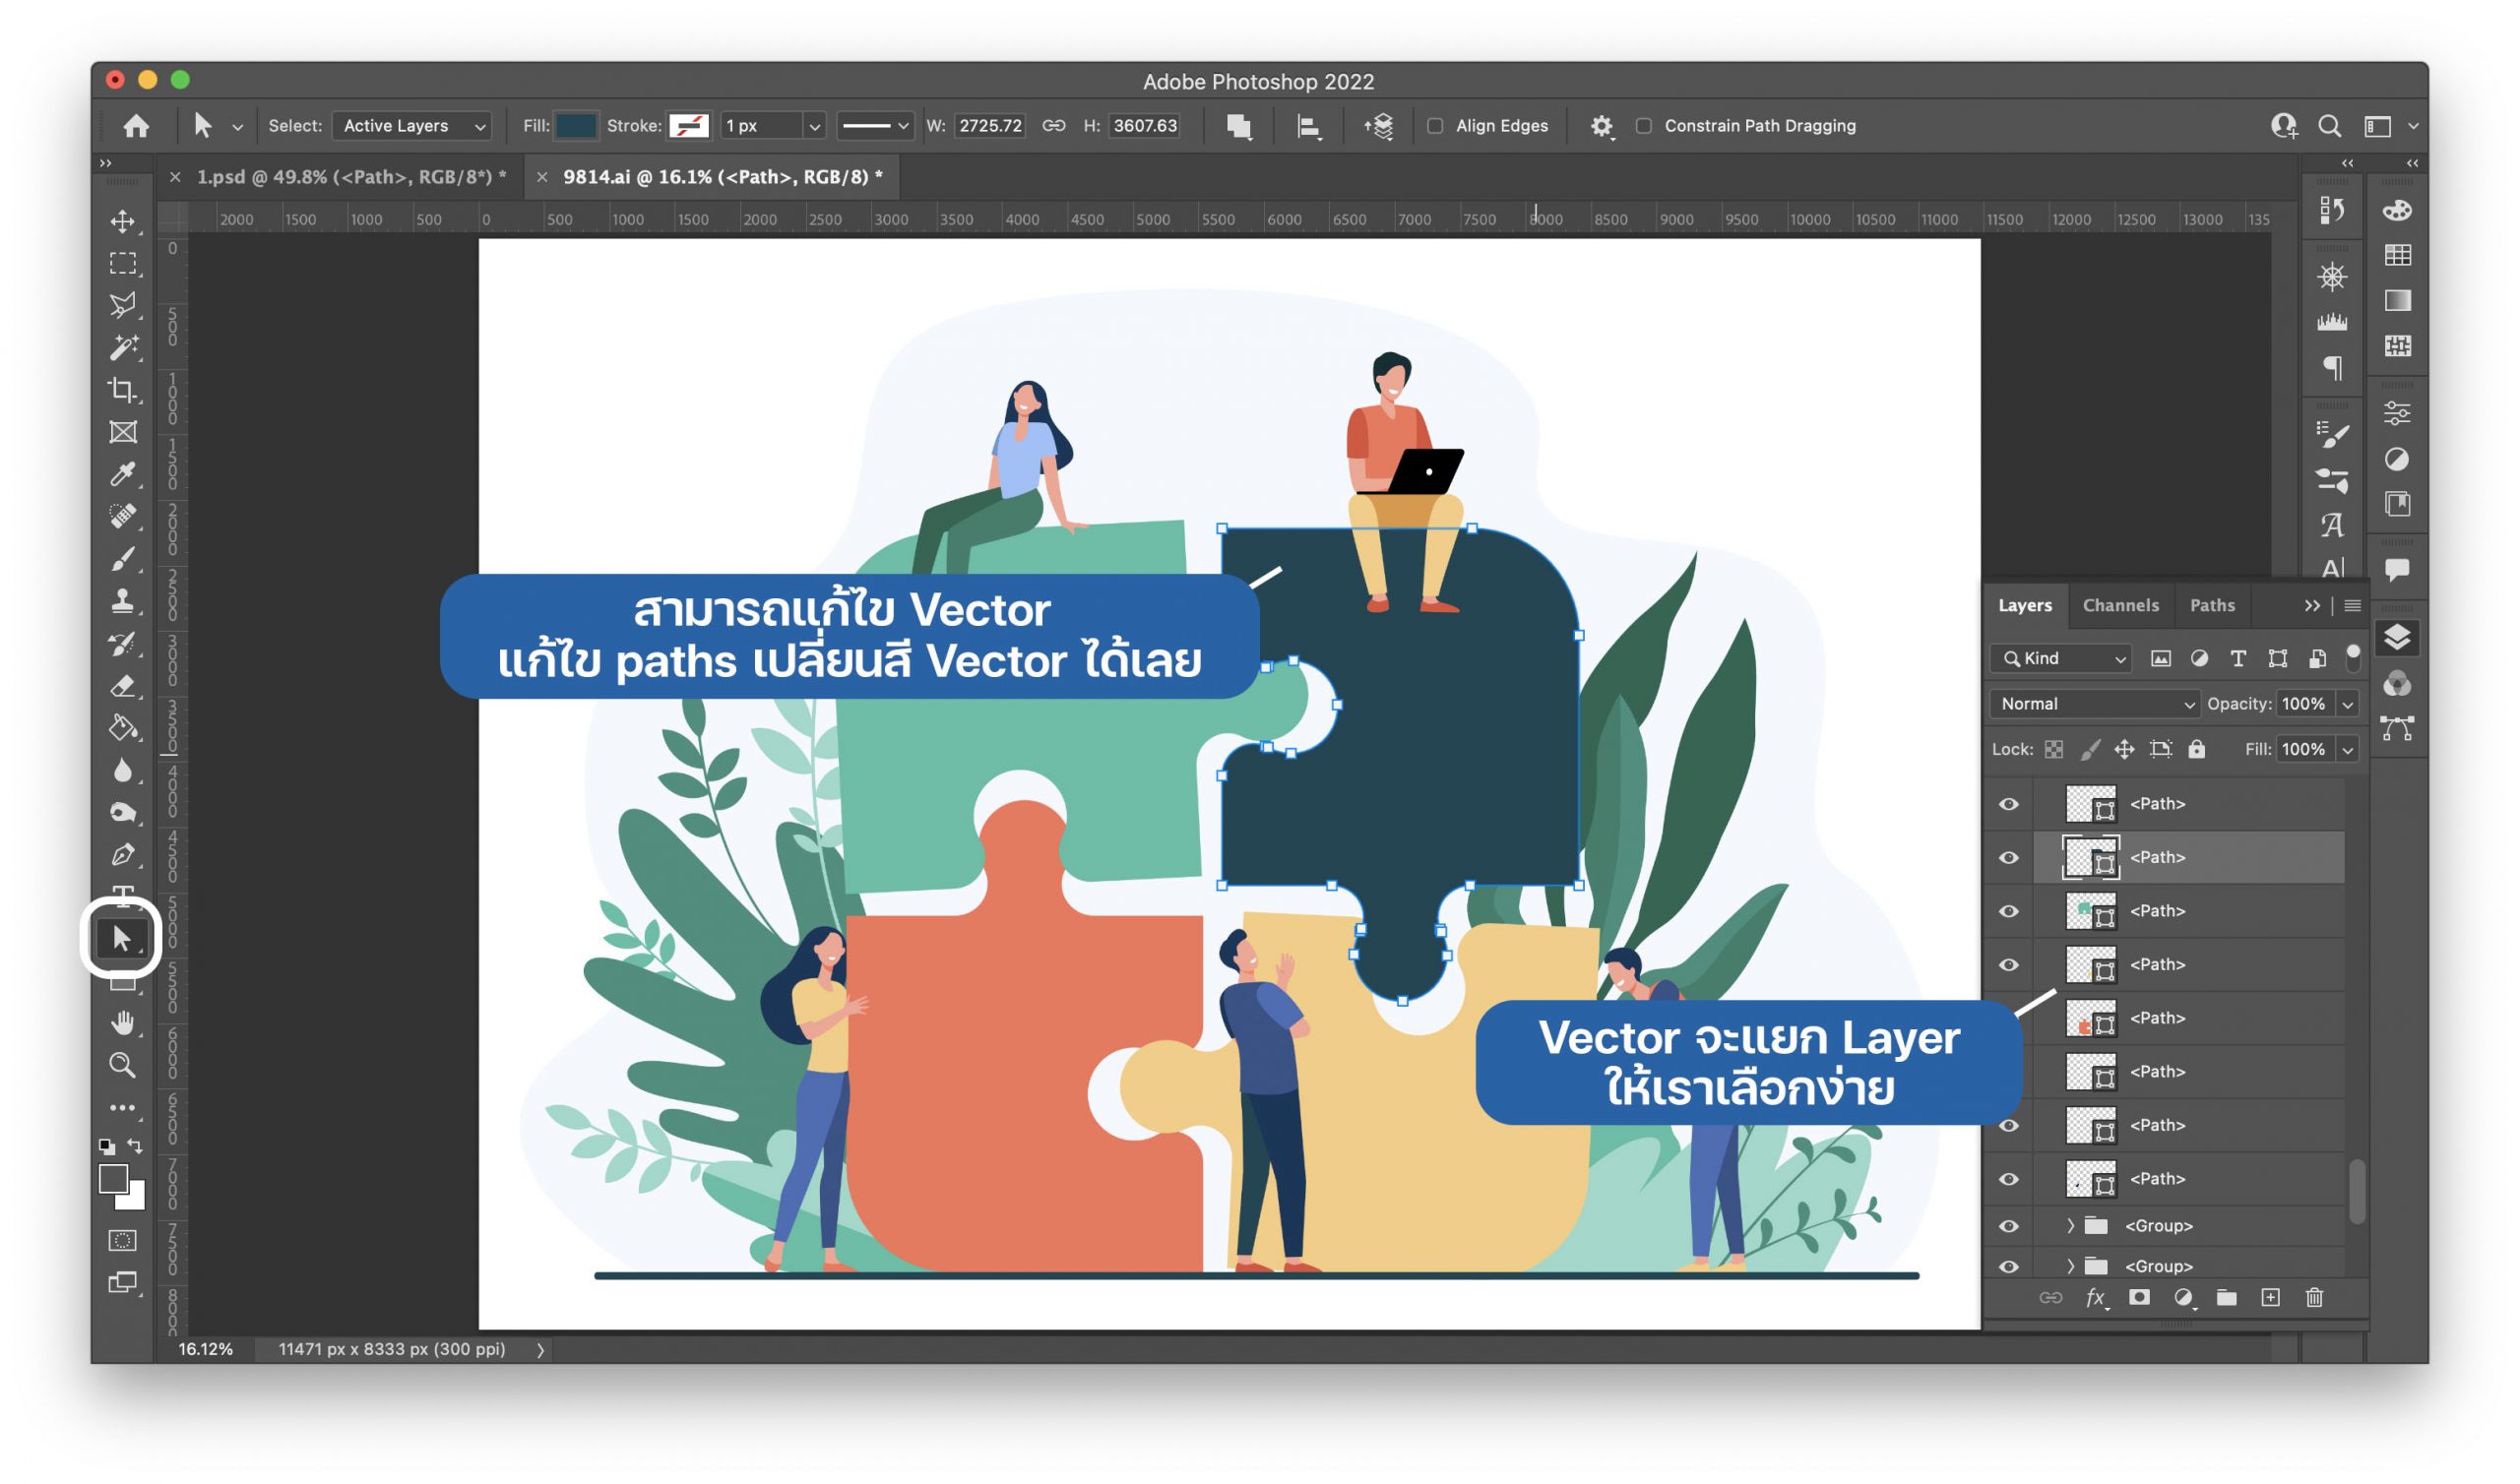Expand the first Group layer folder
Image resolution: width=2520 pixels, height=1484 pixels.
click(x=2070, y=1226)
